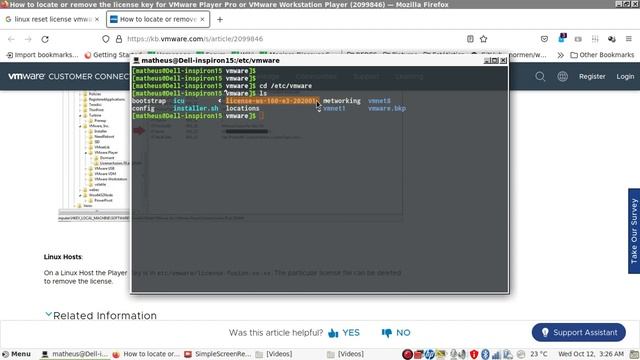Screen dimensions: 640x360
Task: Open the Firefox hamburger menu
Action: click(x=629, y=39)
